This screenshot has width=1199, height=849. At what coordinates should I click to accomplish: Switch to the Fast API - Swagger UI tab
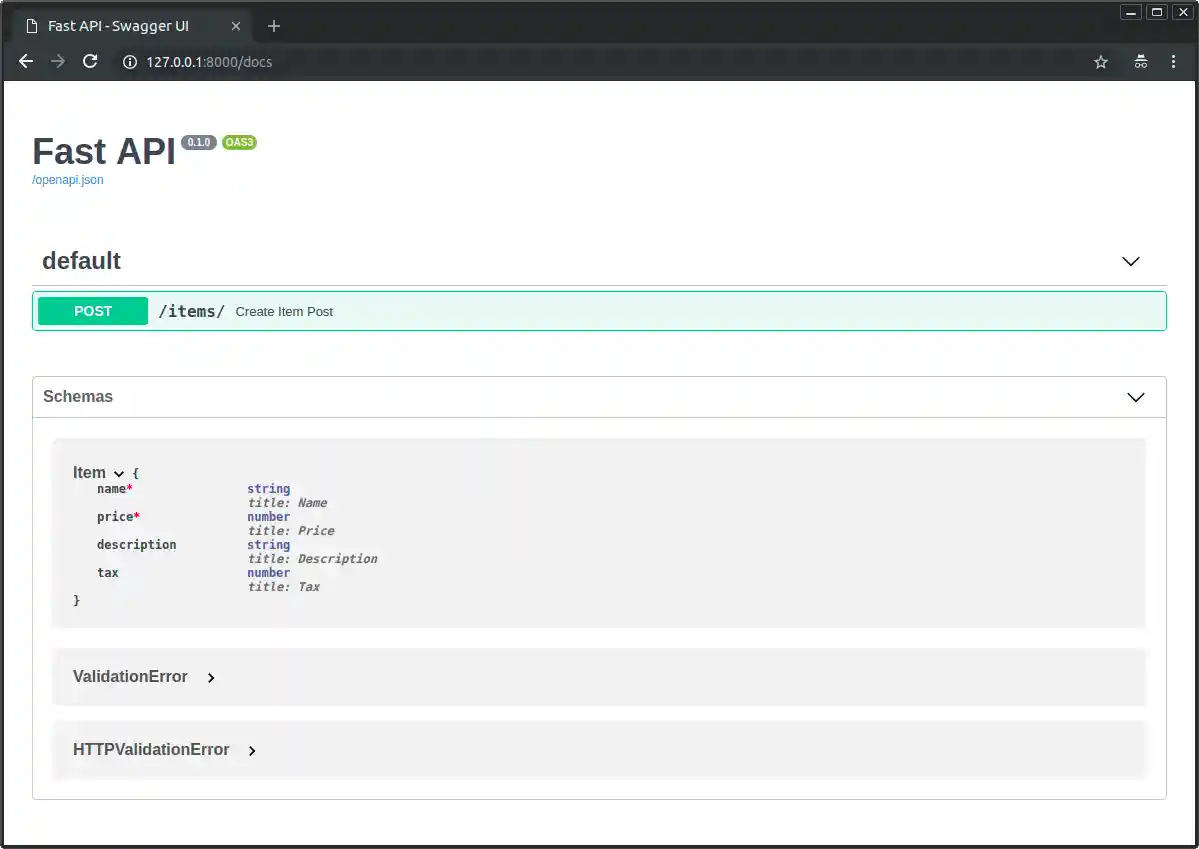[117, 26]
